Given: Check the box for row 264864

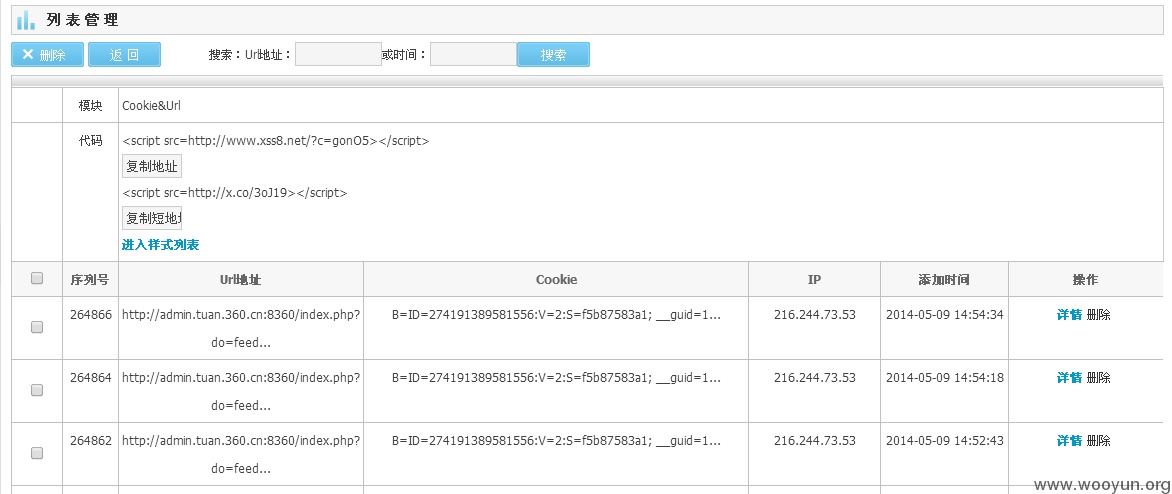Looking at the screenshot, I should pyautogui.click(x=37, y=390).
